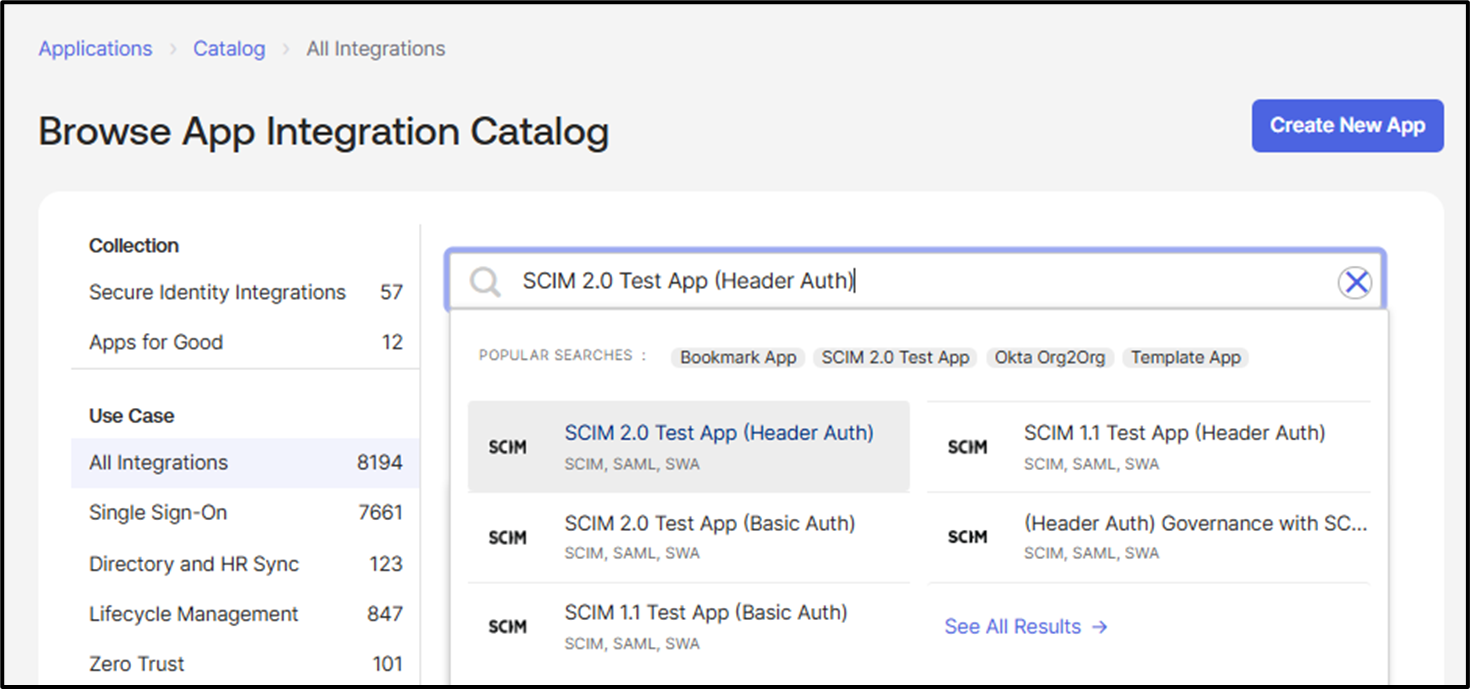Click POPULAR SEARCHES label
The width and height of the screenshot is (1470, 689).
(563, 356)
